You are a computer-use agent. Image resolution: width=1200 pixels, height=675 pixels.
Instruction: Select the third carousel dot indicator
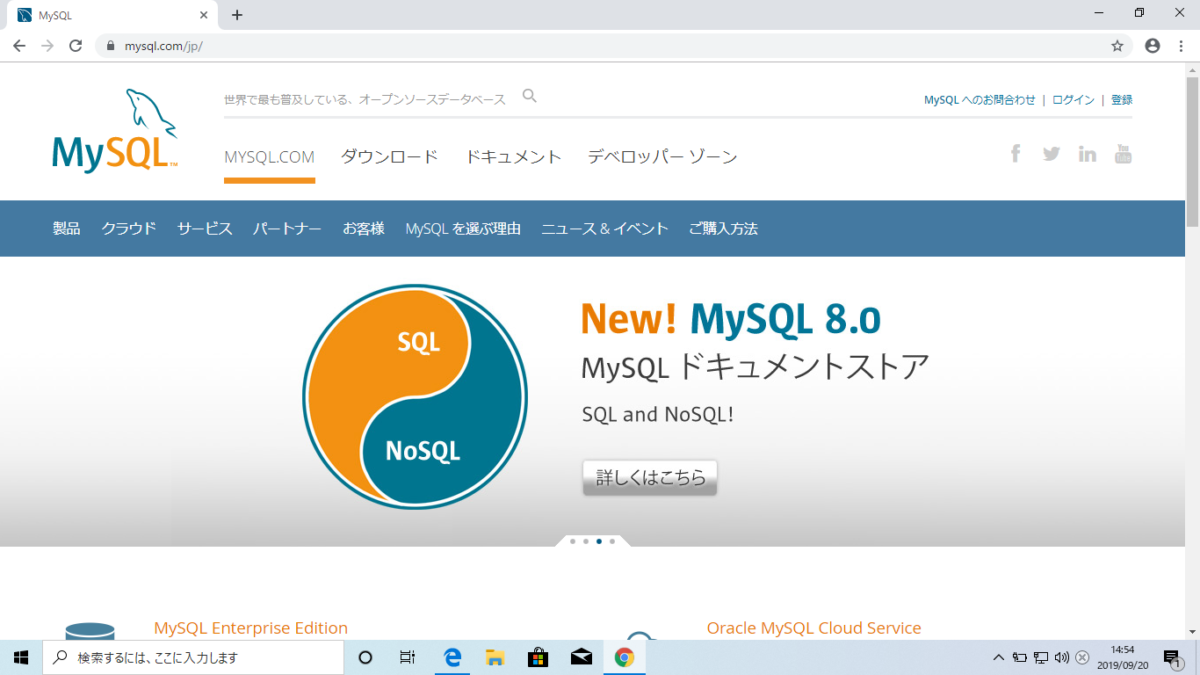click(x=598, y=541)
